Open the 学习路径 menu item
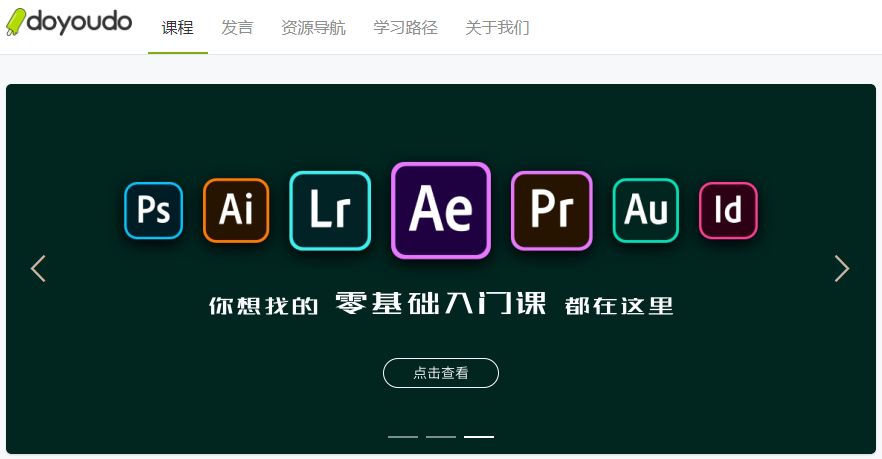882x459 pixels. 406,27
